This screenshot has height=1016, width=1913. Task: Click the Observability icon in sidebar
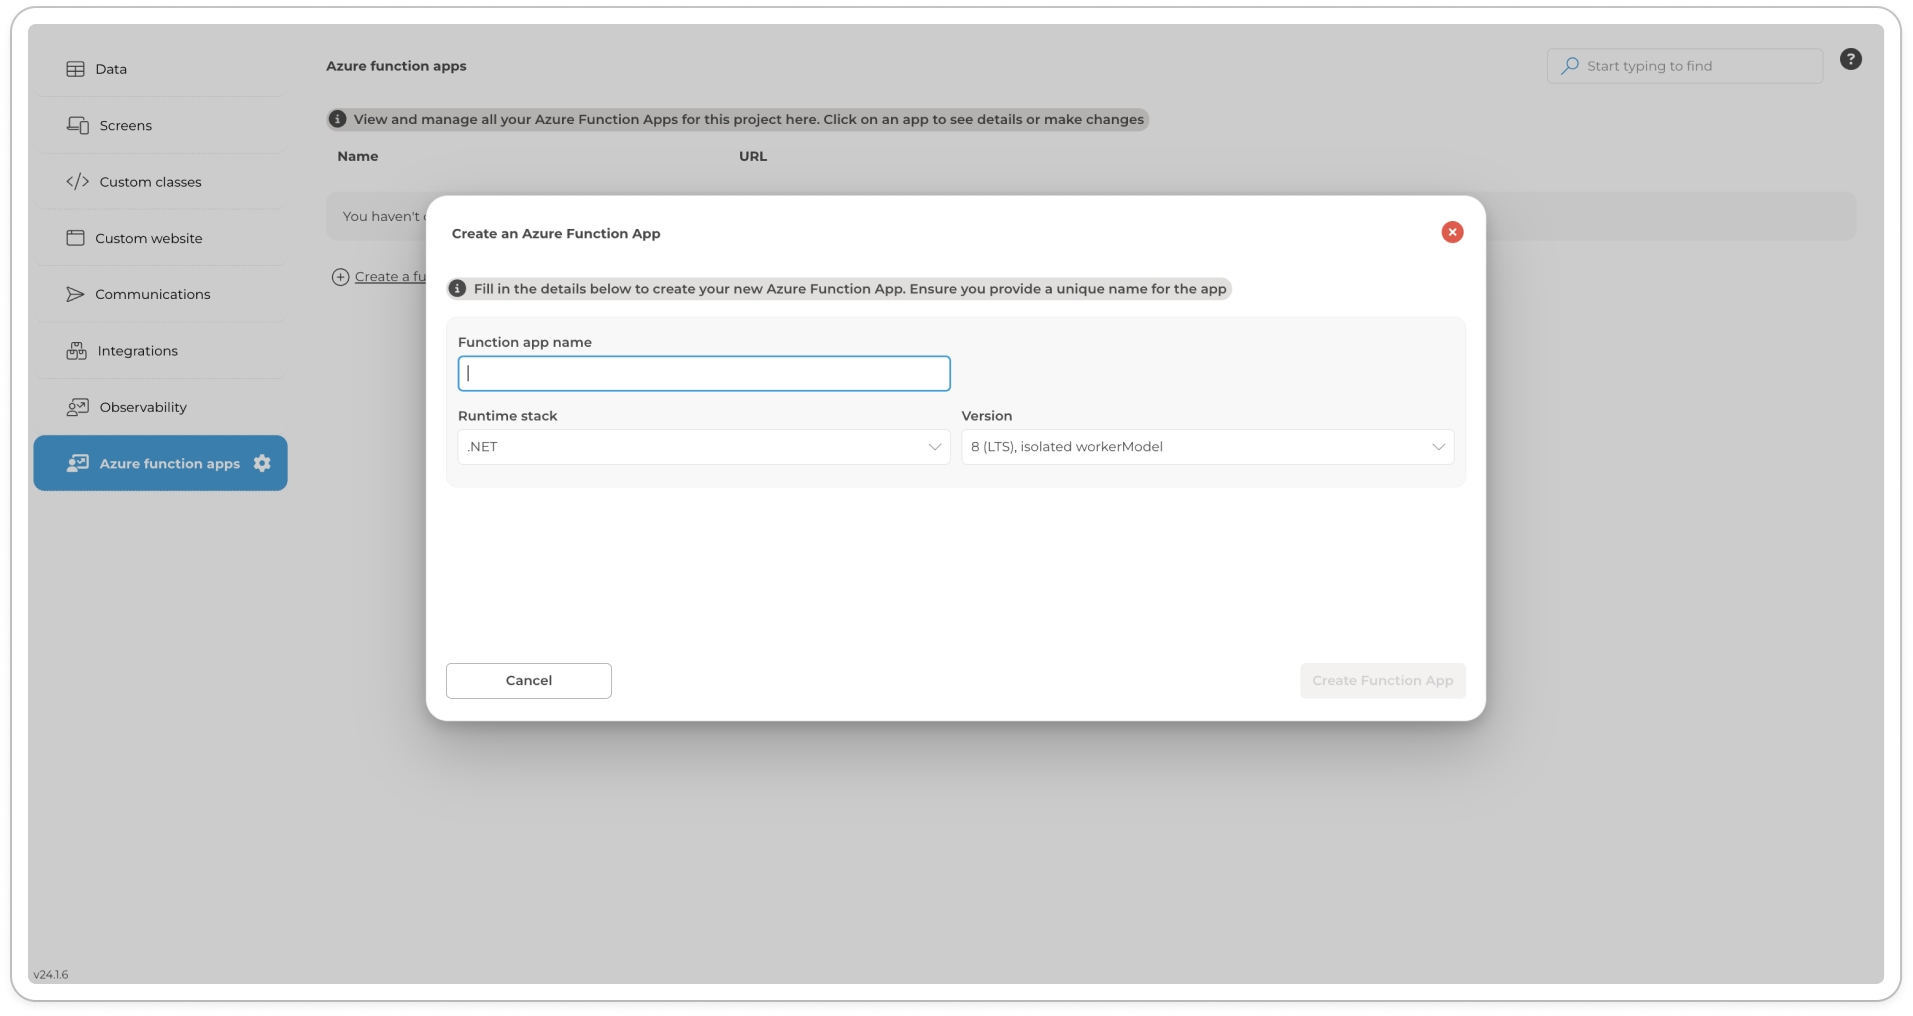[x=77, y=407]
